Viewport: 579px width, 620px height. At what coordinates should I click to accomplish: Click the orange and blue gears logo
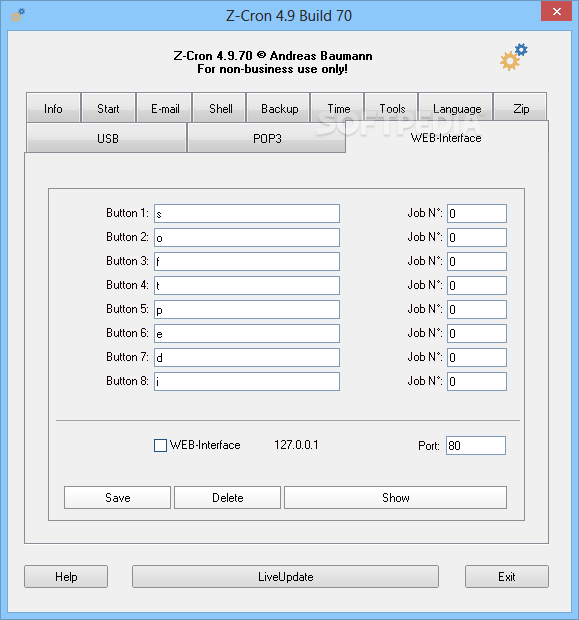(x=513, y=57)
